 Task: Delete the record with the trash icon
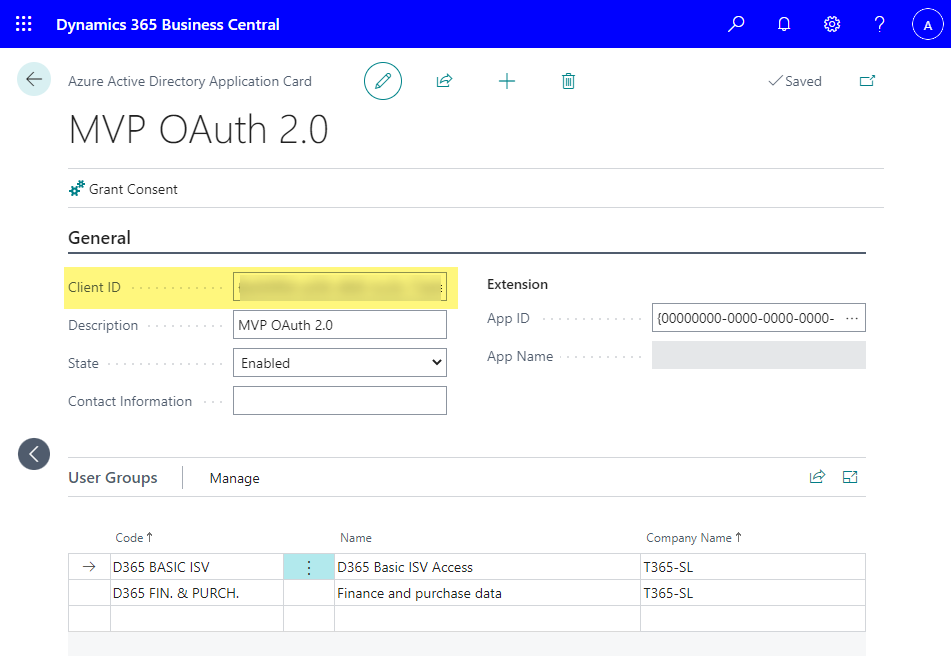568,81
